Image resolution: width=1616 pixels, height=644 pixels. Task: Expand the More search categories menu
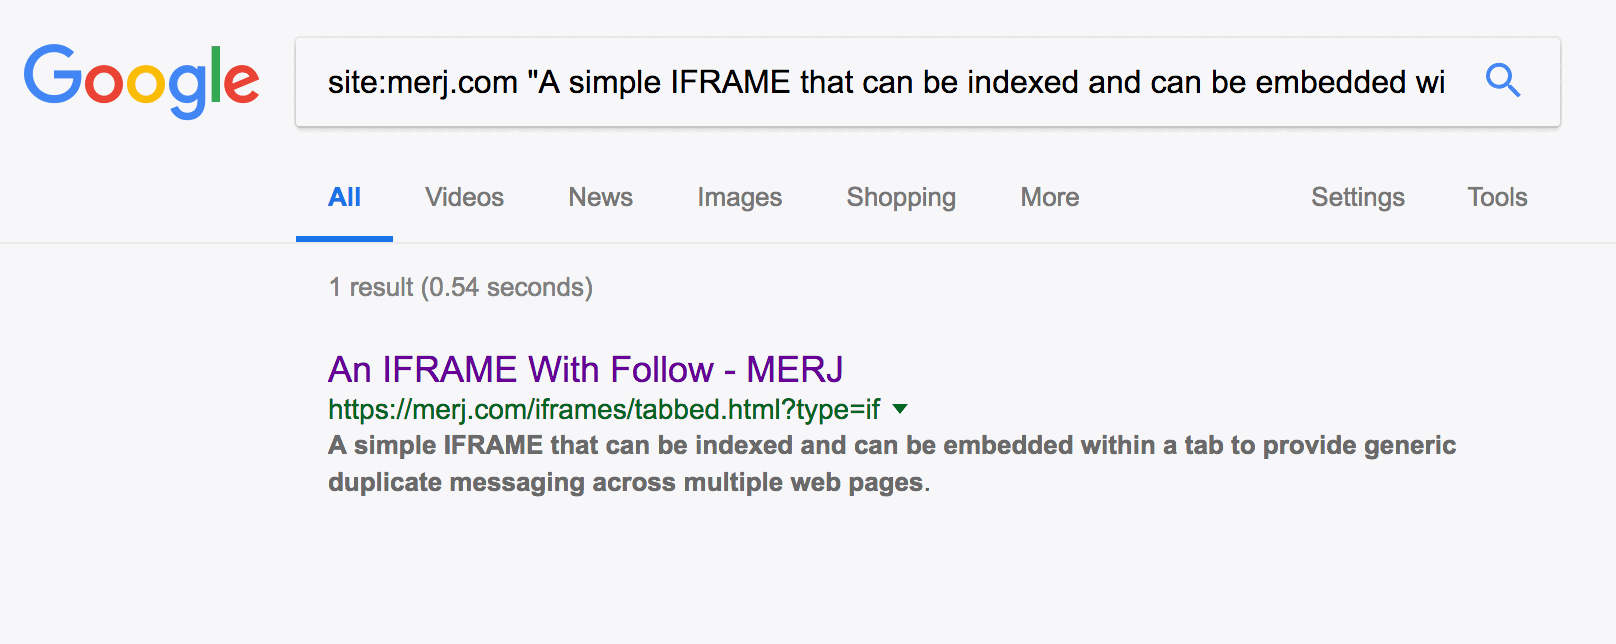[1049, 197]
